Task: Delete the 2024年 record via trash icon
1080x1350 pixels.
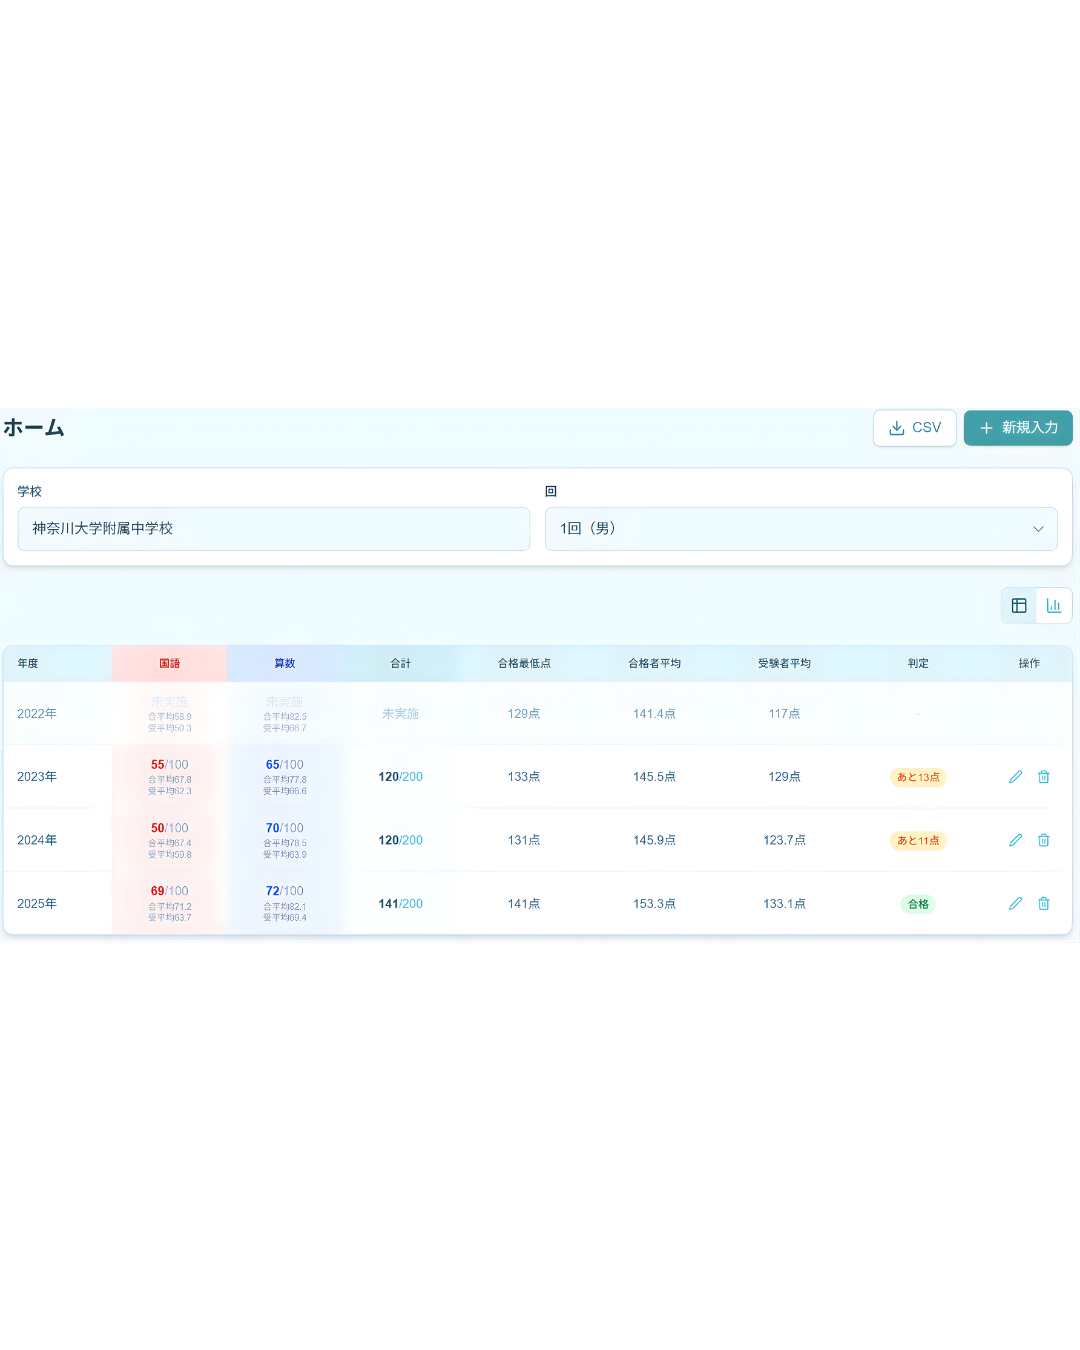Action: [1044, 840]
